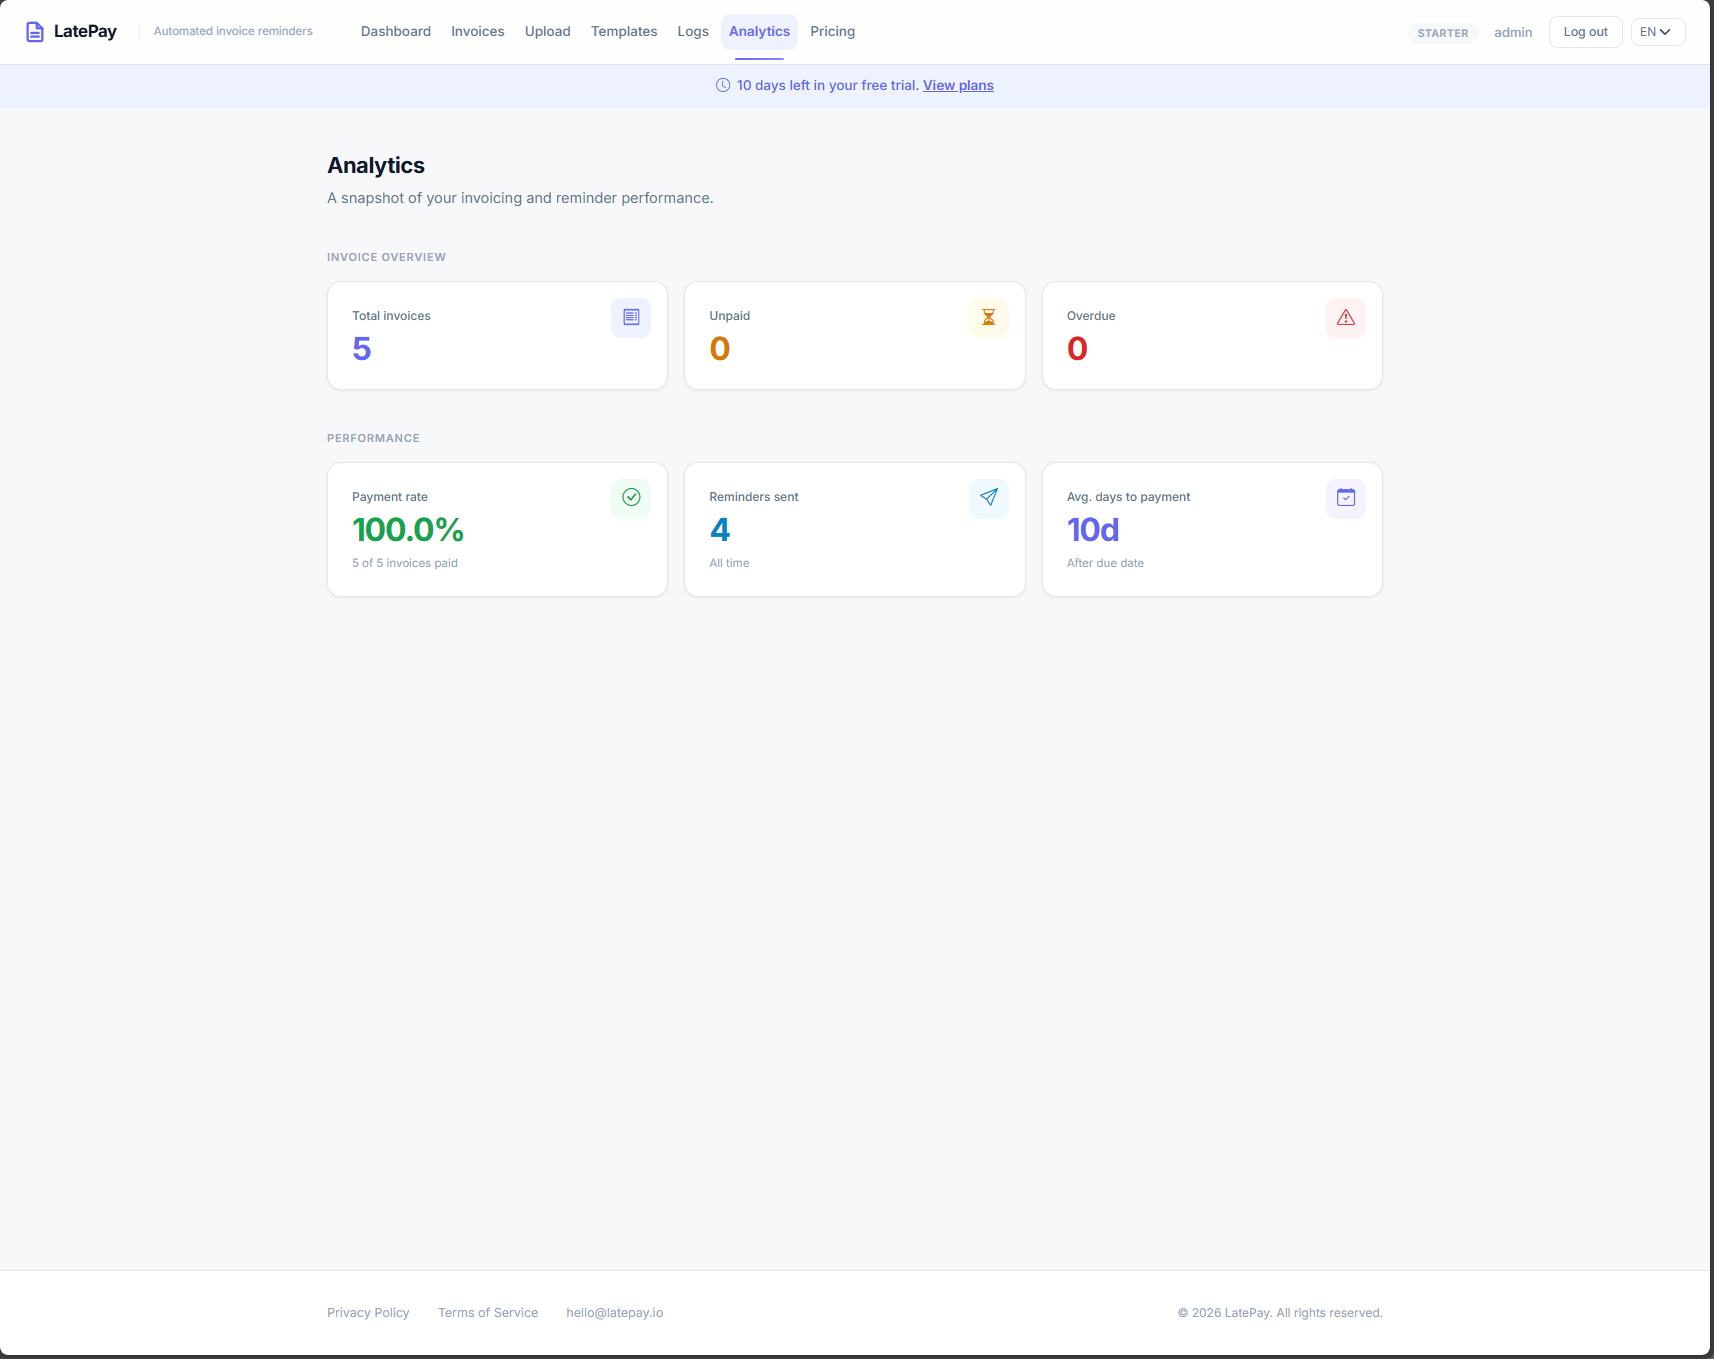
Task: Click the 10d average days value
Action: (x=1093, y=530)
